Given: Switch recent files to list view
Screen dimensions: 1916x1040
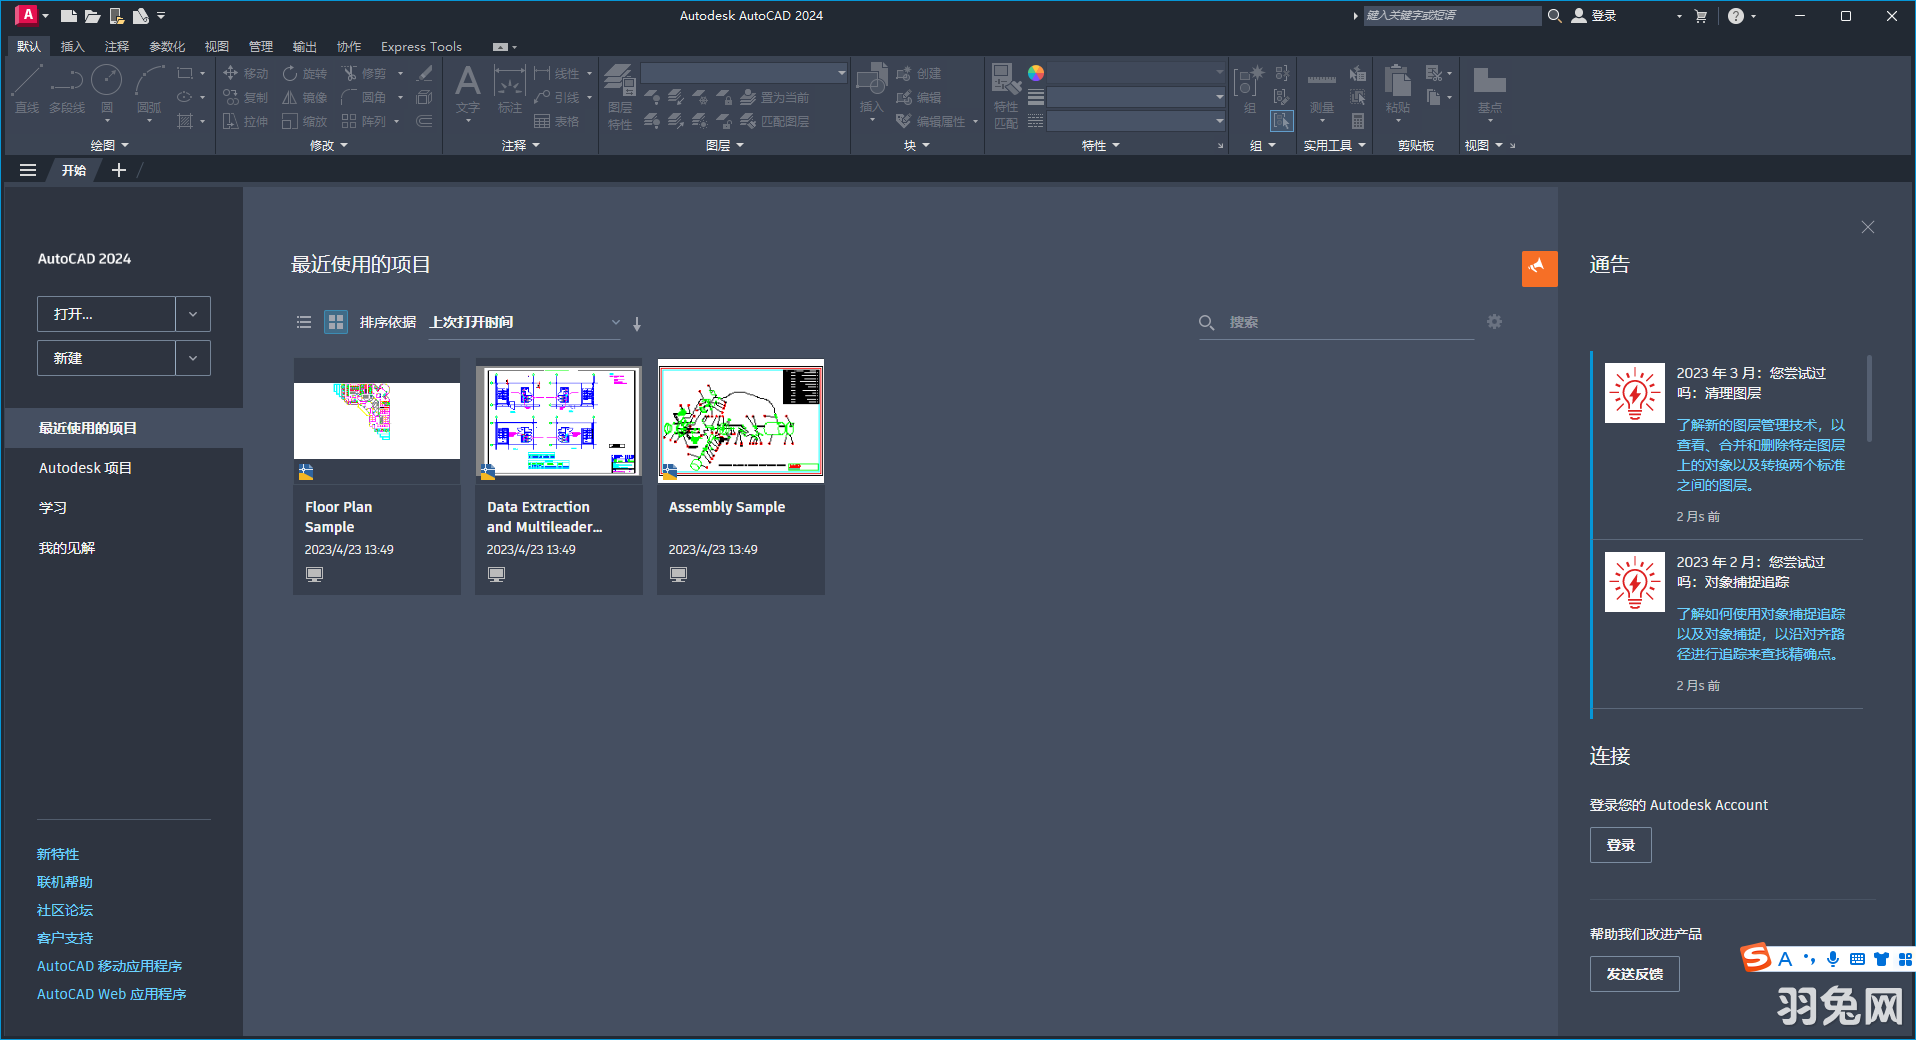Looking at the screenshot, I should (304, 322).
